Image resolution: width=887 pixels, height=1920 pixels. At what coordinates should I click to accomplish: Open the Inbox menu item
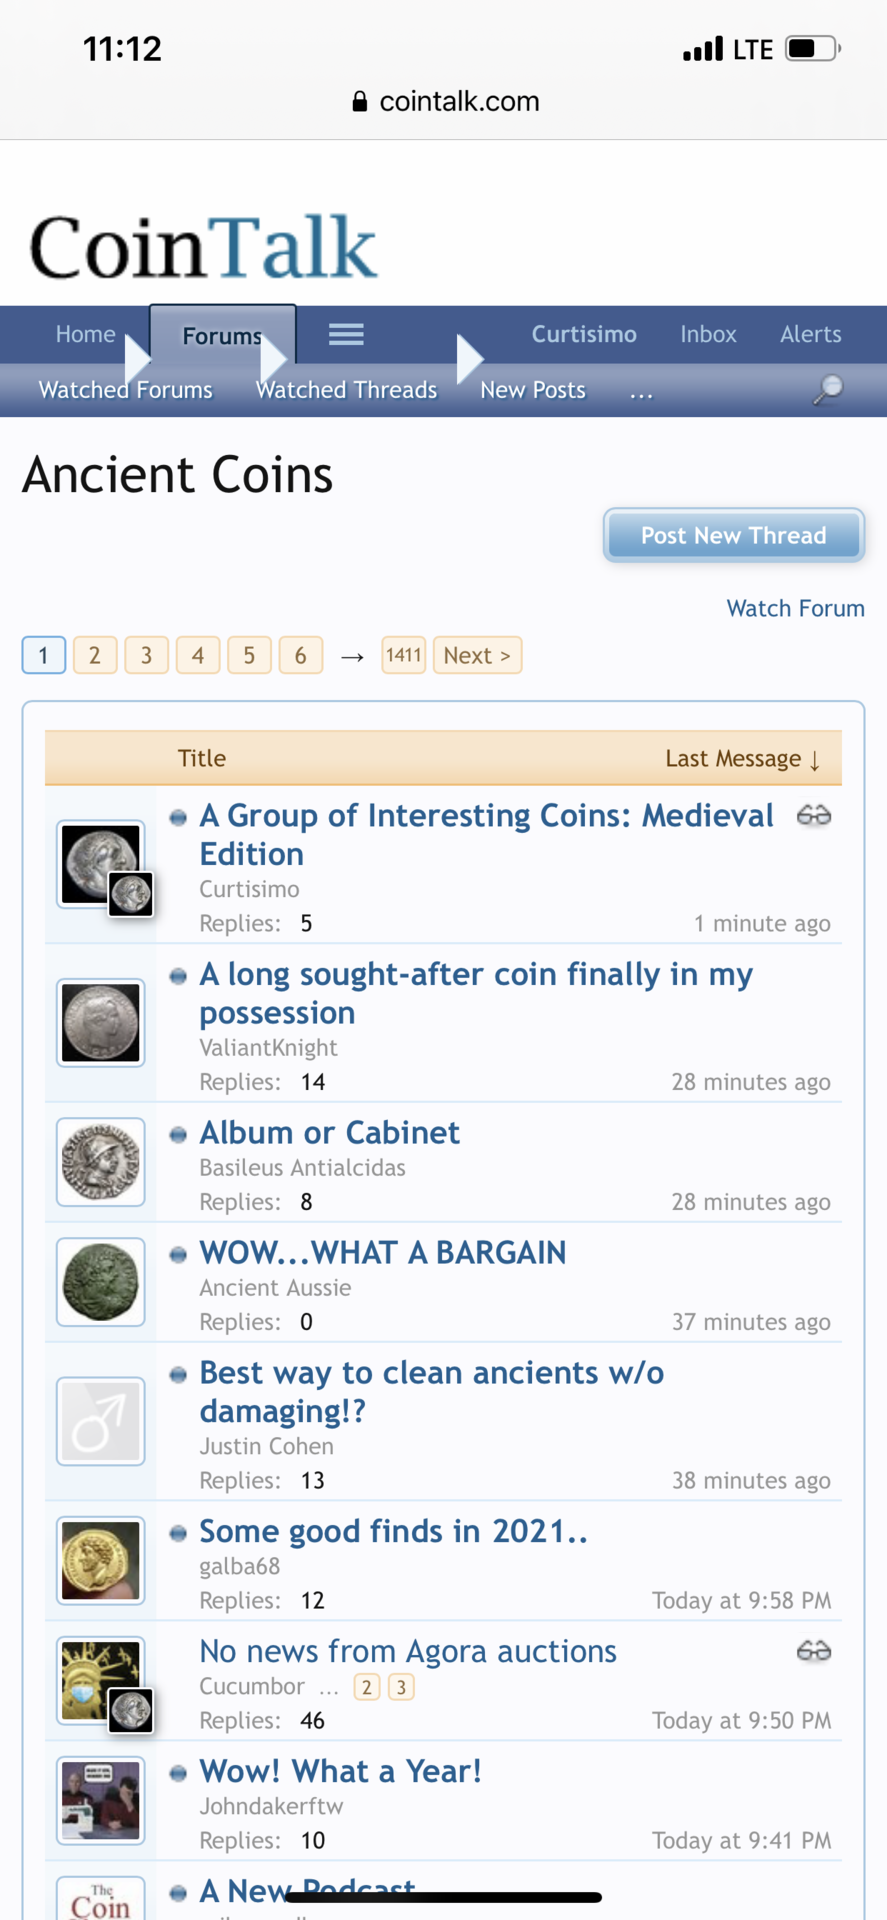[x=708, y=334]
